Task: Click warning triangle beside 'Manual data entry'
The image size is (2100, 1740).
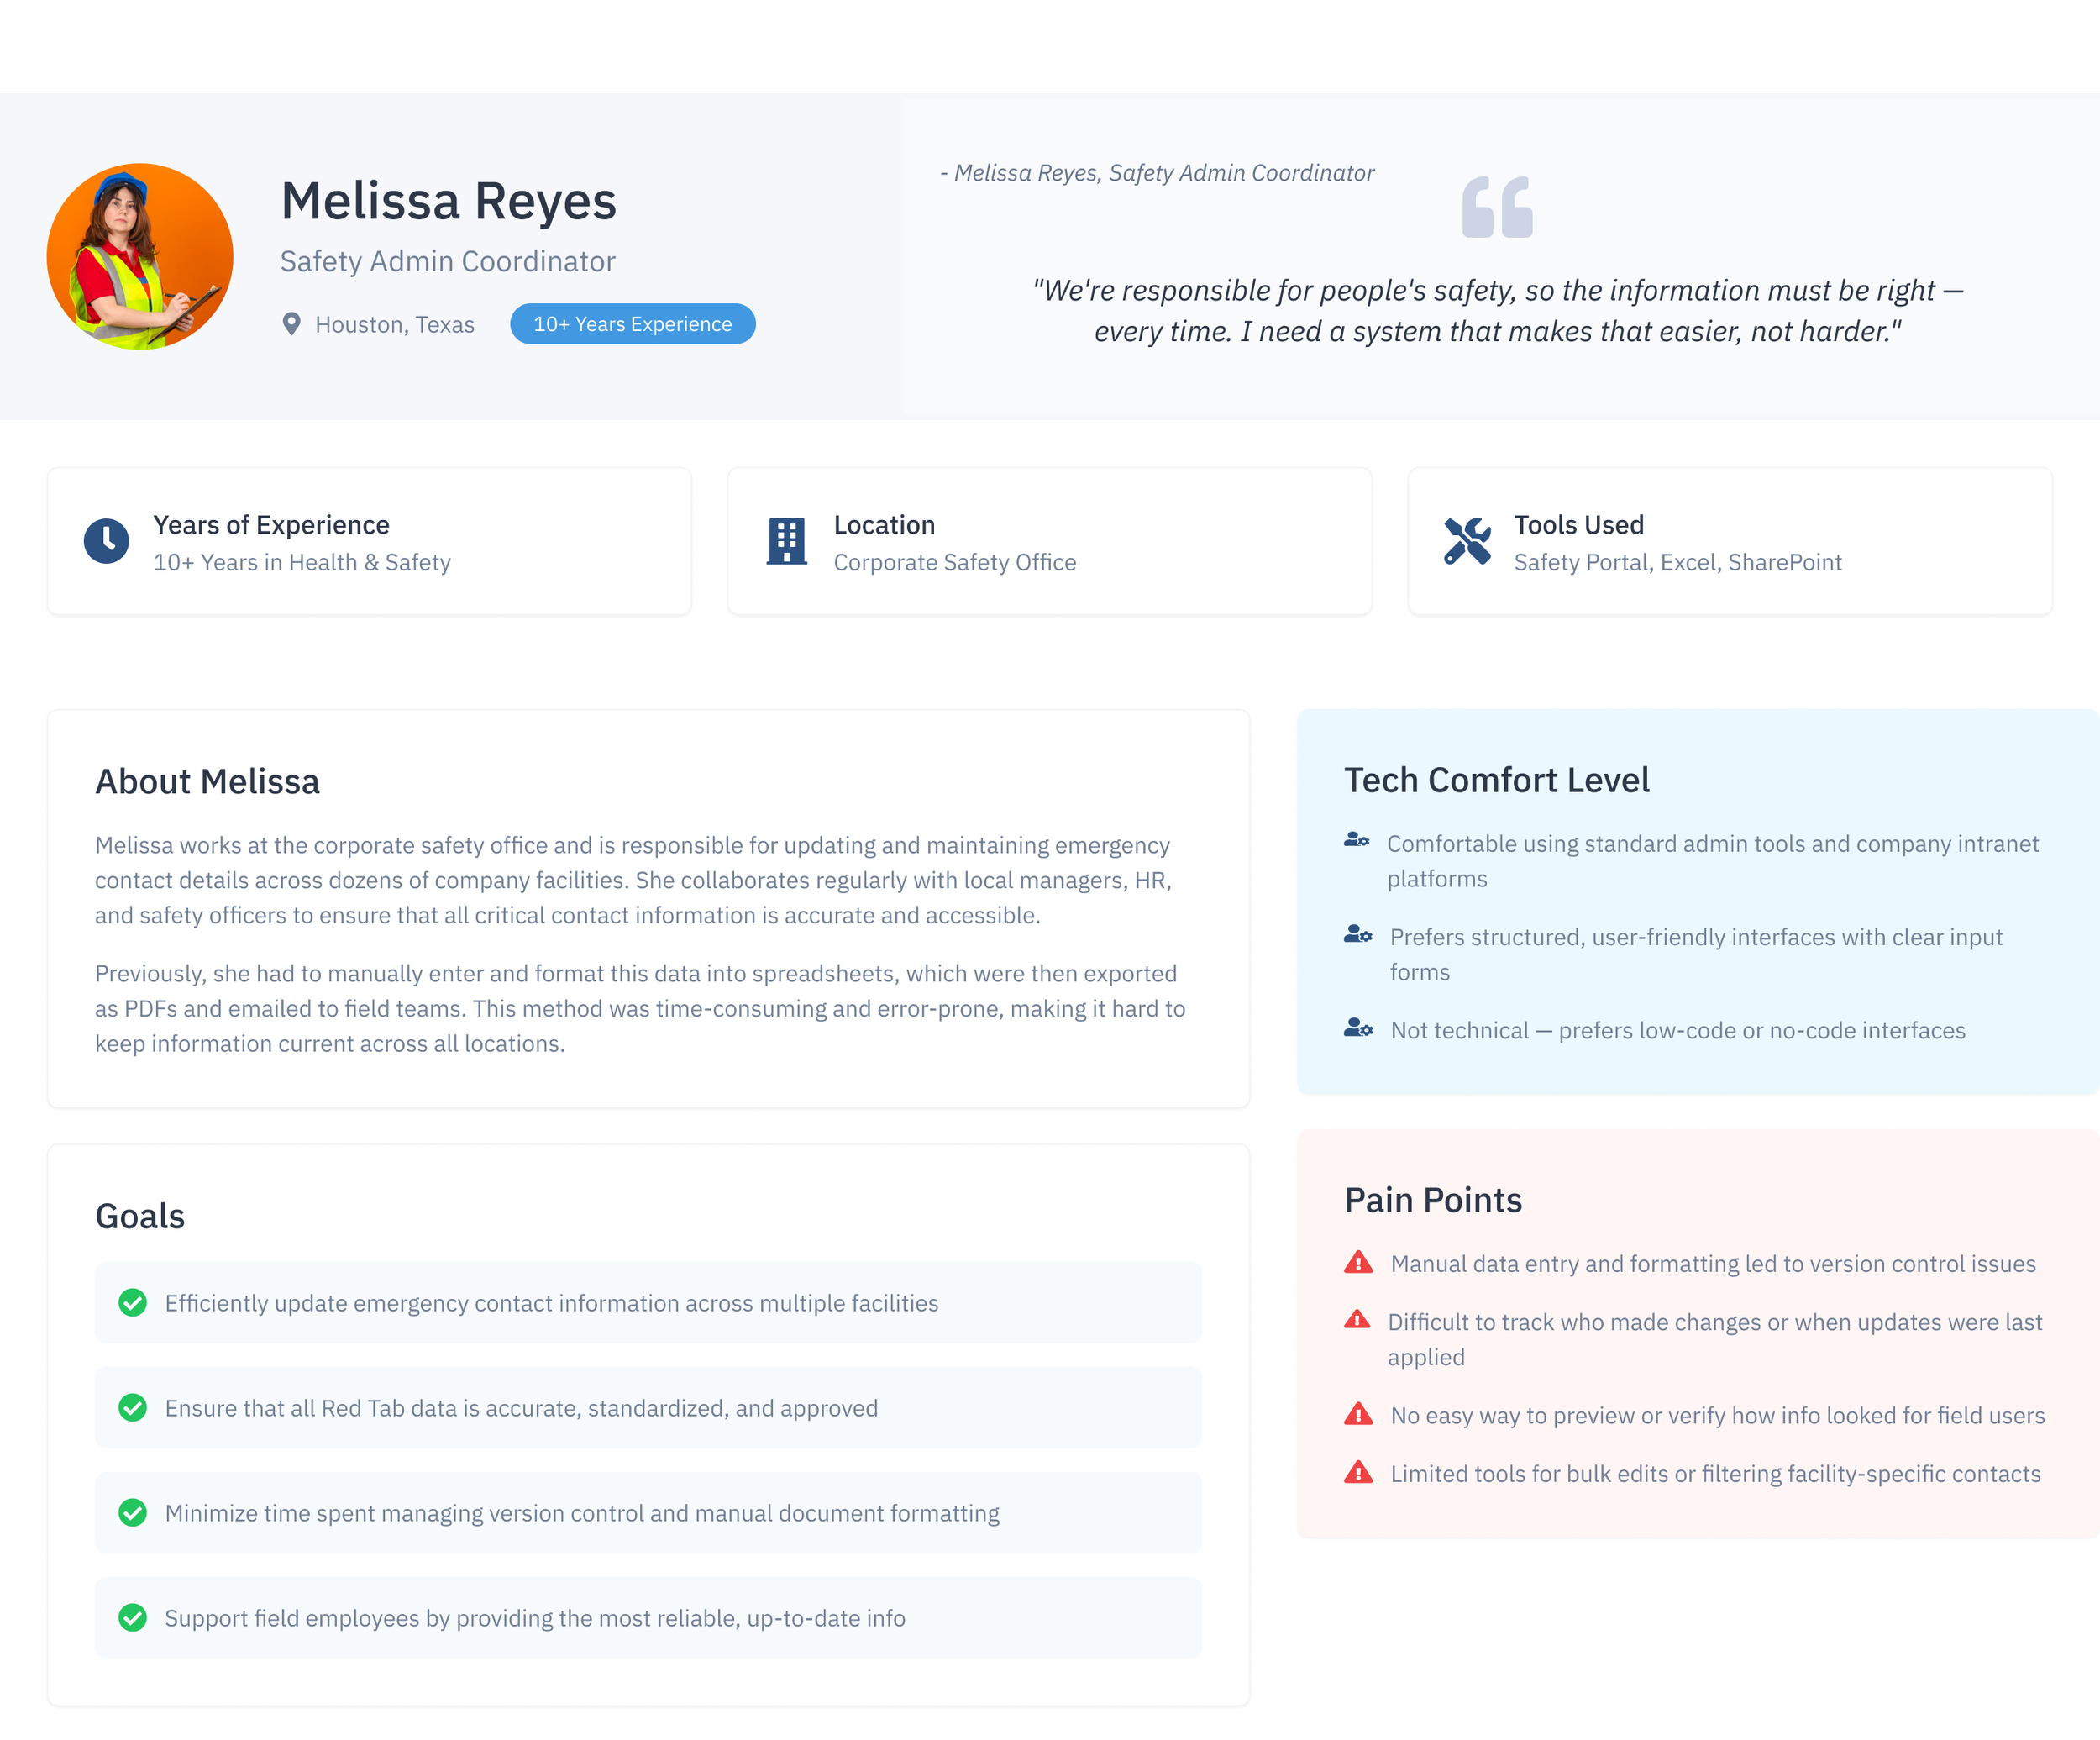Action: point(1357,1263)
